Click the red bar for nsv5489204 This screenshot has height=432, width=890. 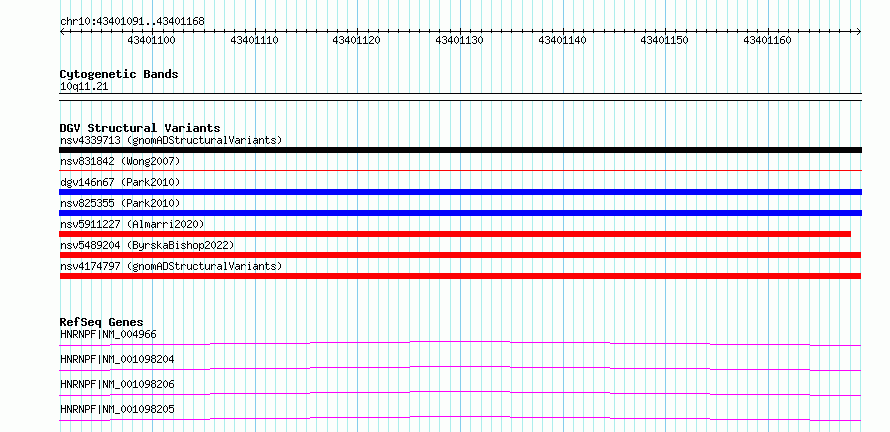pos(460,255)
